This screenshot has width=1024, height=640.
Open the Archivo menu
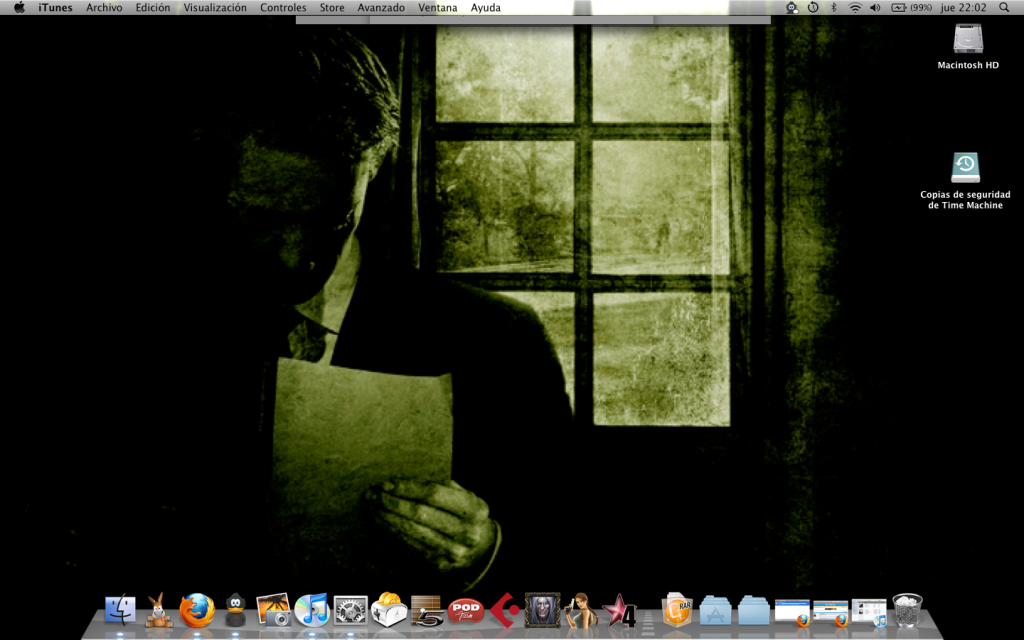[104, 7]
